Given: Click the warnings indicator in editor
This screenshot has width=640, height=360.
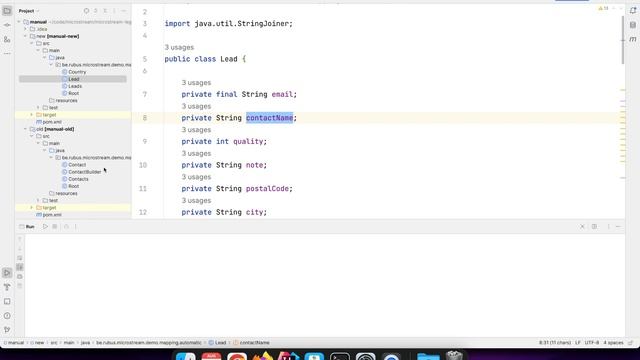Looking at the screenshot, I should [603, 8].
